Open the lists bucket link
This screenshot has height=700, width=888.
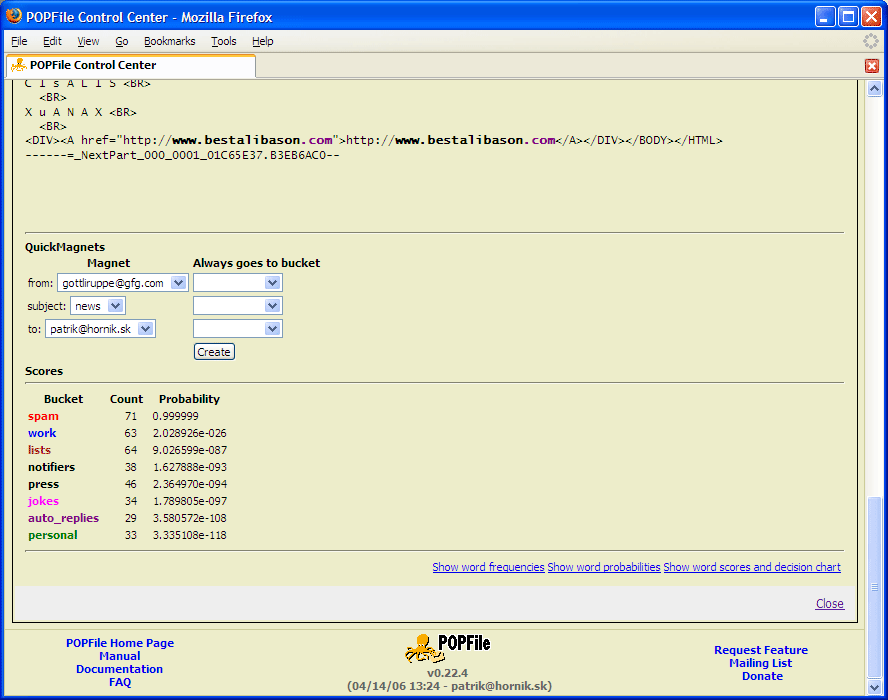coord(39,450)
